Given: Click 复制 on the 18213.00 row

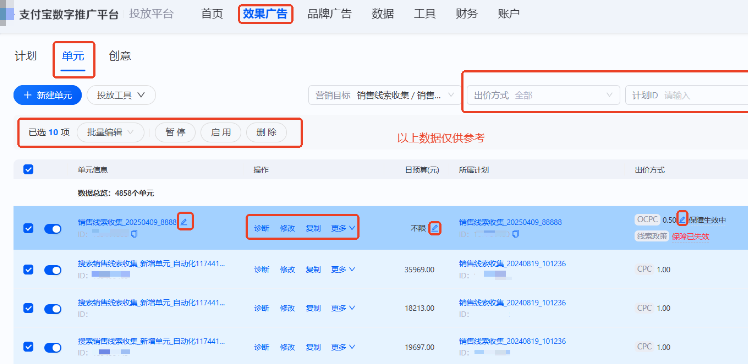Looking at the screenshot, I should (313, 309).
